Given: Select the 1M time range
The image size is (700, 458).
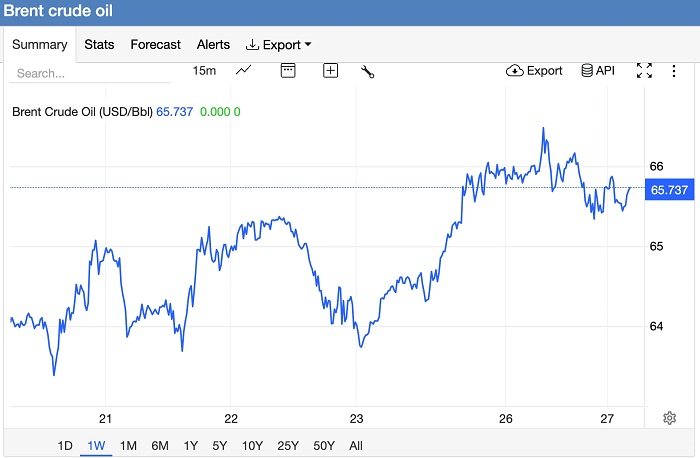Looking at the screenshot, I should [x=128, y=445].
